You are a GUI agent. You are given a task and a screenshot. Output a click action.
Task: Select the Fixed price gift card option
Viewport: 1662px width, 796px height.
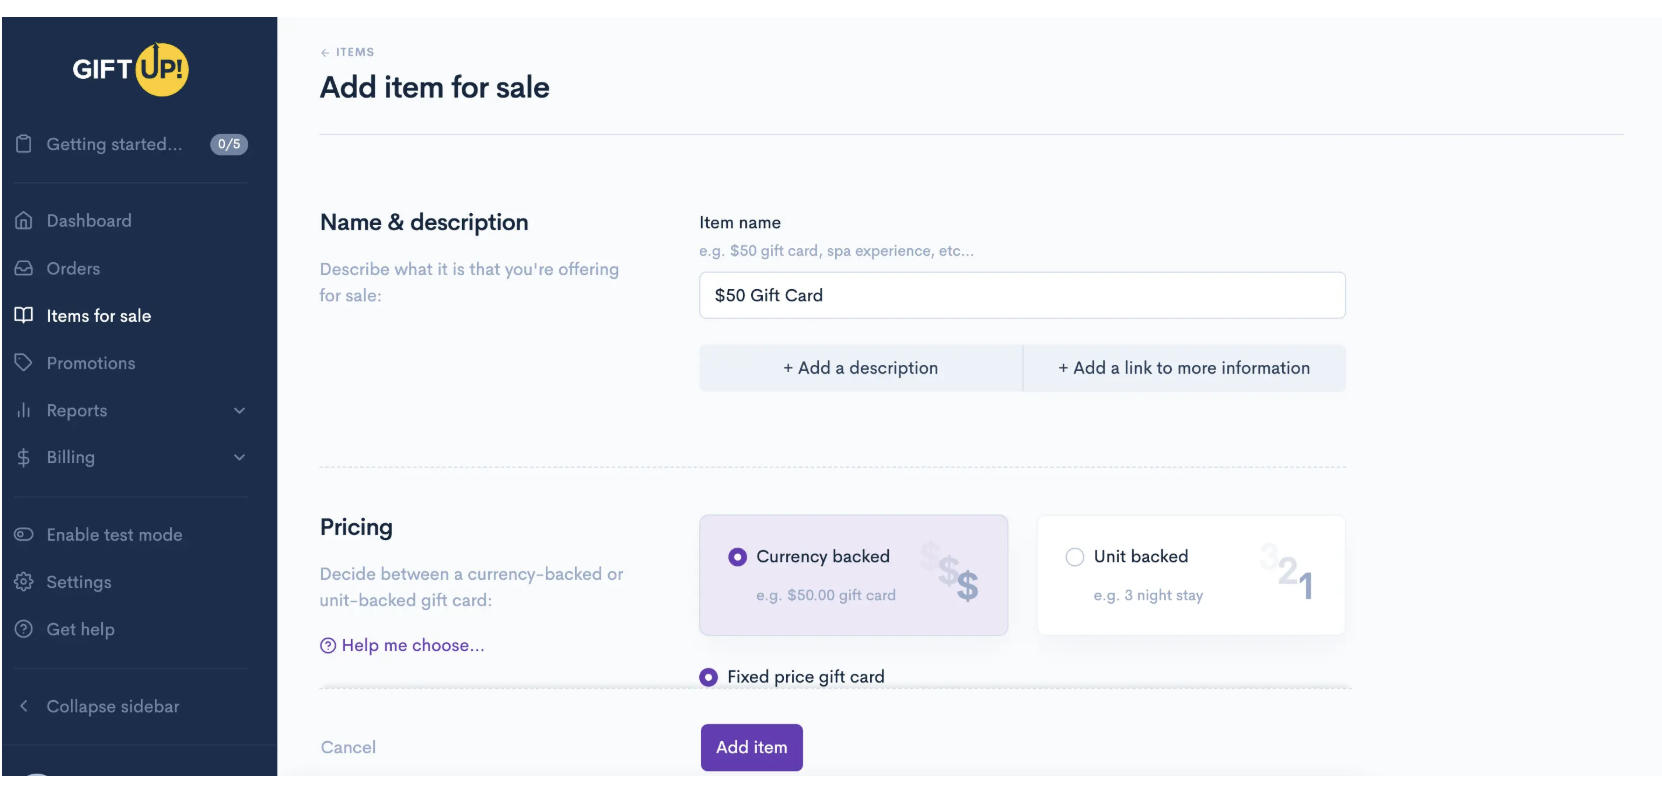click(709, 677)
